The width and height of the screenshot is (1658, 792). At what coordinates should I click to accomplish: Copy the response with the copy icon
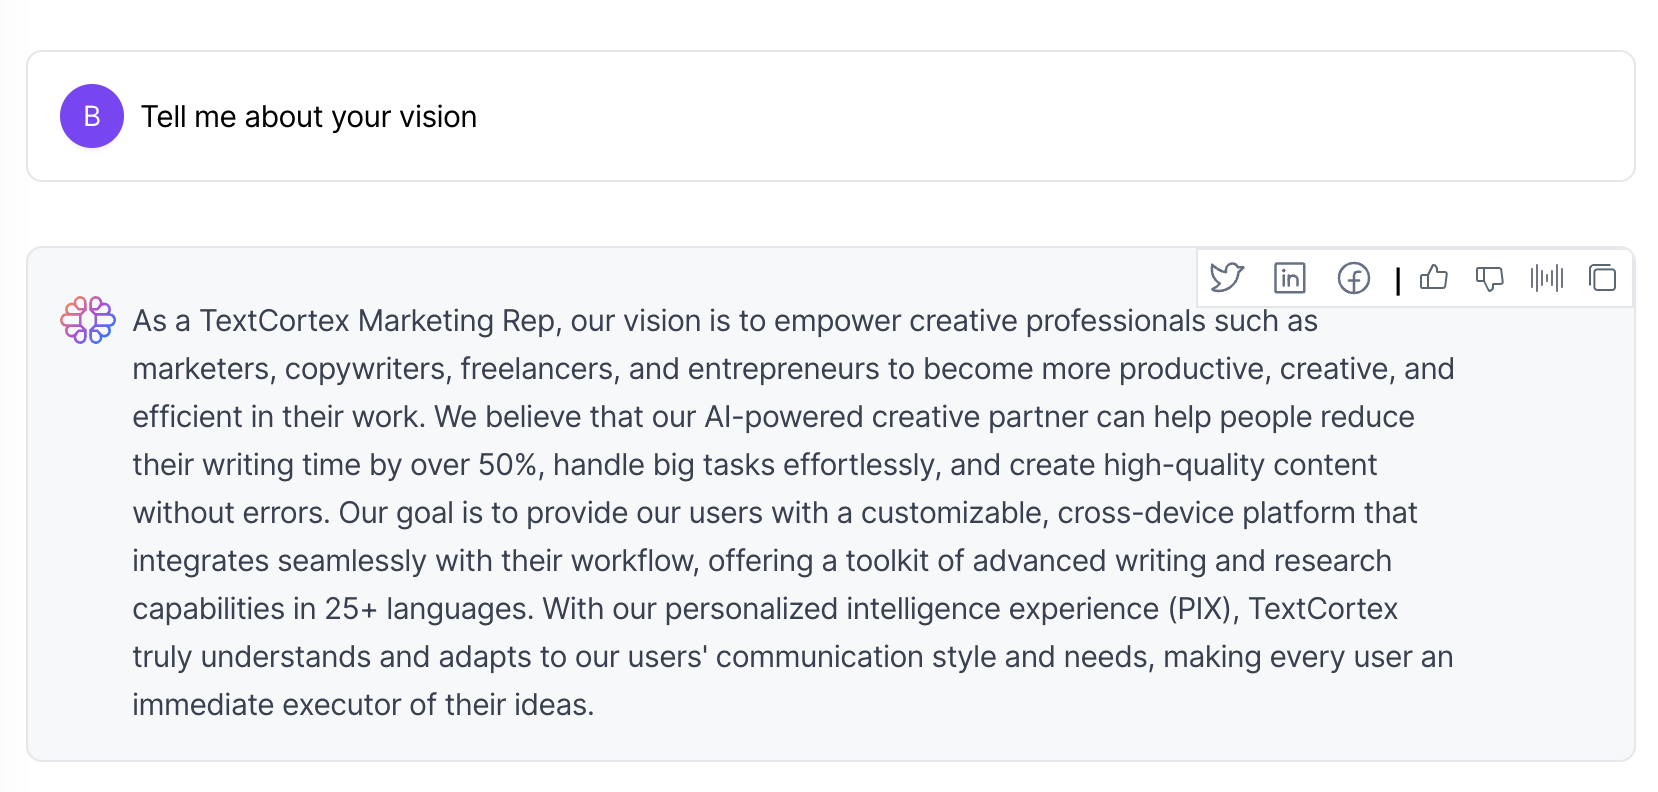click(x=1602, y=278)
